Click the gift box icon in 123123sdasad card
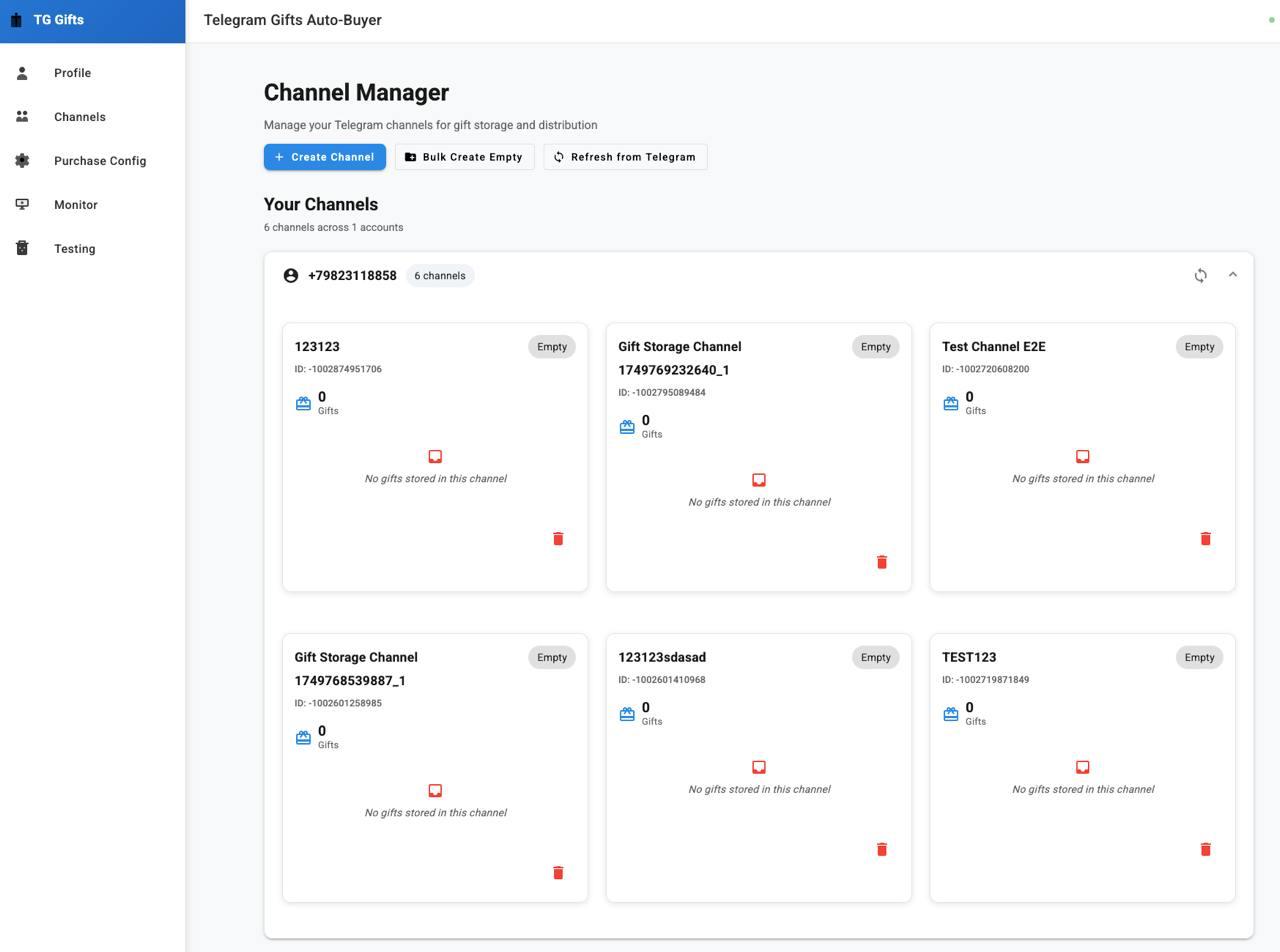 627,714
